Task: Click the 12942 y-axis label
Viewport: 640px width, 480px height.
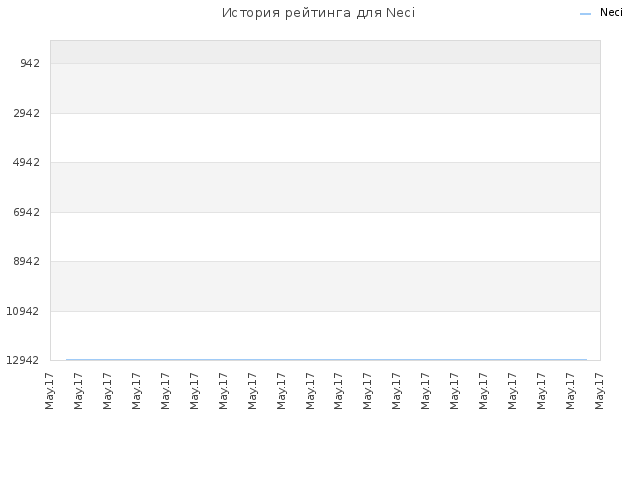Action: 23,360
